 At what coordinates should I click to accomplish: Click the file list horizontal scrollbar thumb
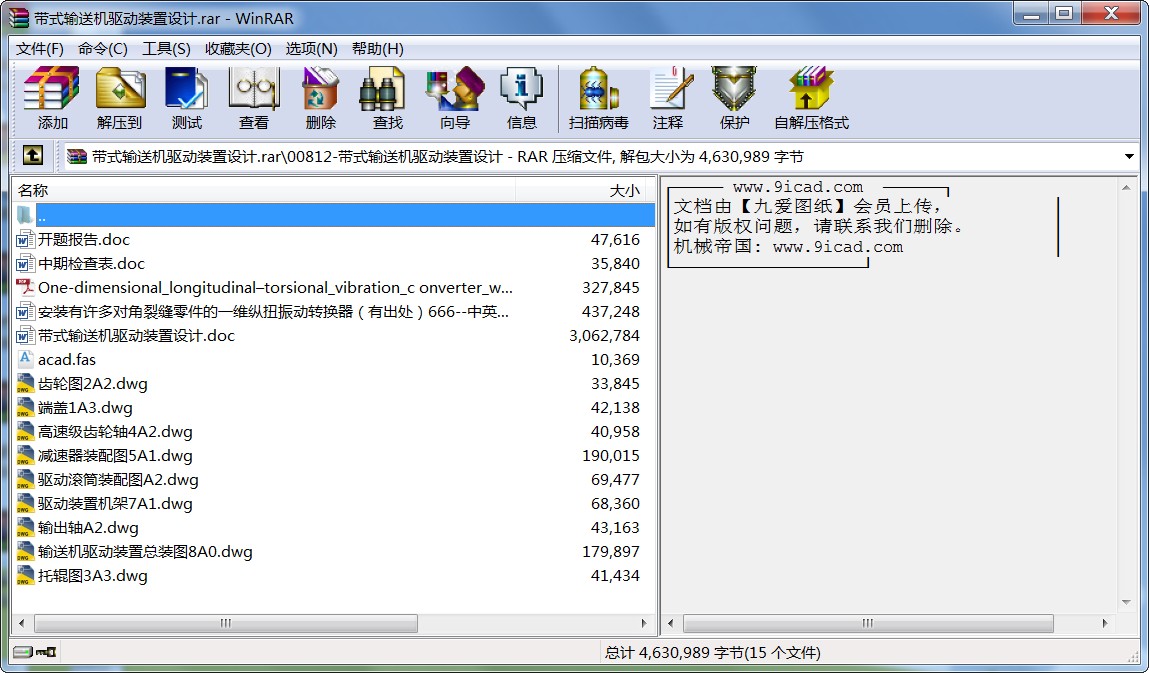[226, 623]
